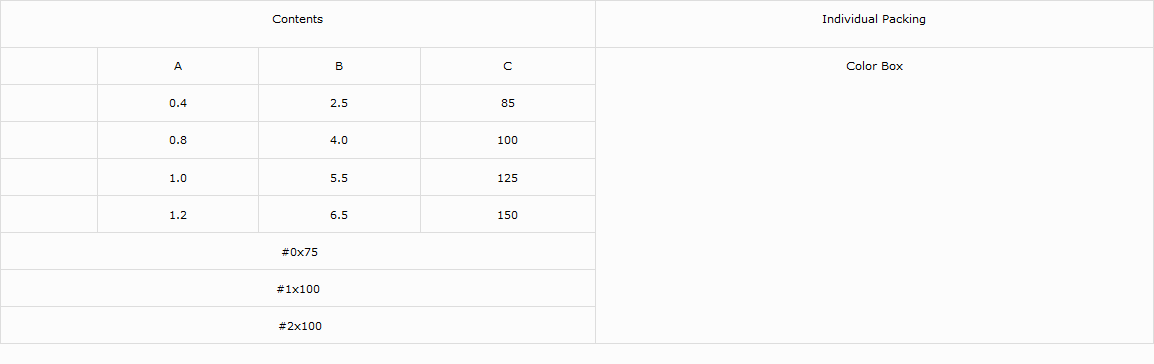Viewport: 1154px width, 364px height.
Task: Select the #1x100 row
Action: click(x=297, y=288)
